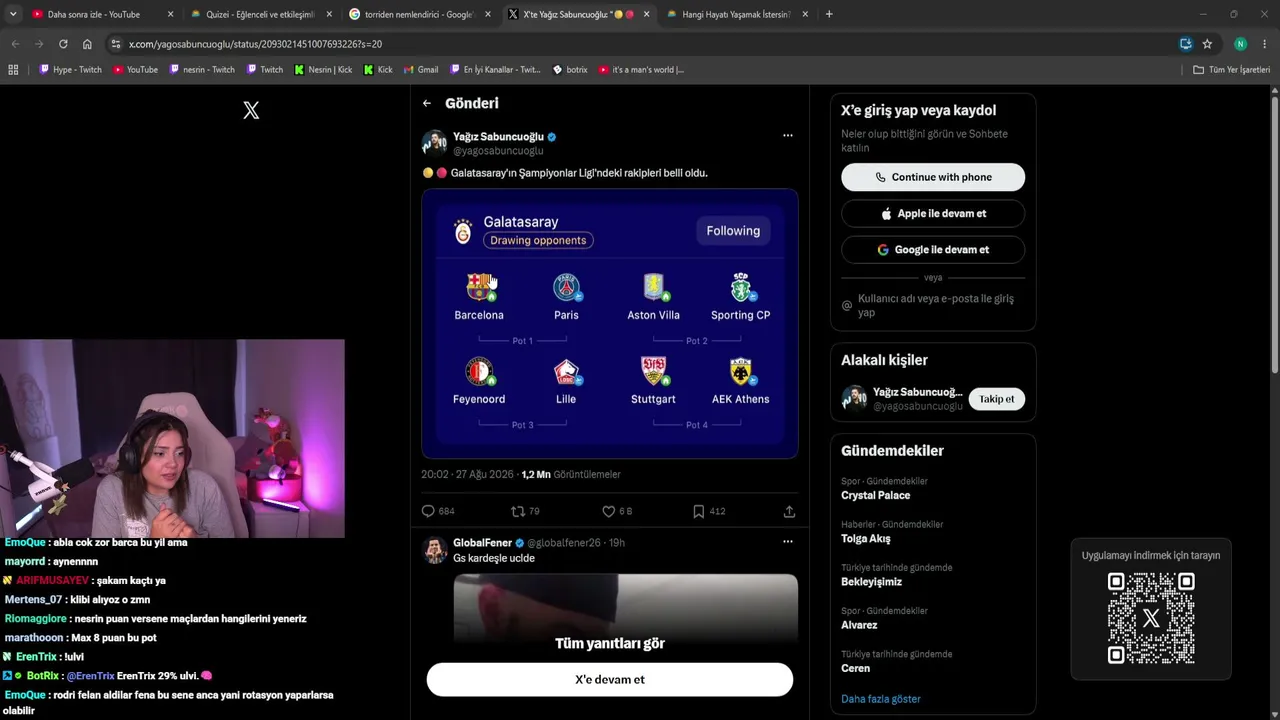Click Continue with phone button
Screen dimensions: 1280x720
click(x=933, y=177)
